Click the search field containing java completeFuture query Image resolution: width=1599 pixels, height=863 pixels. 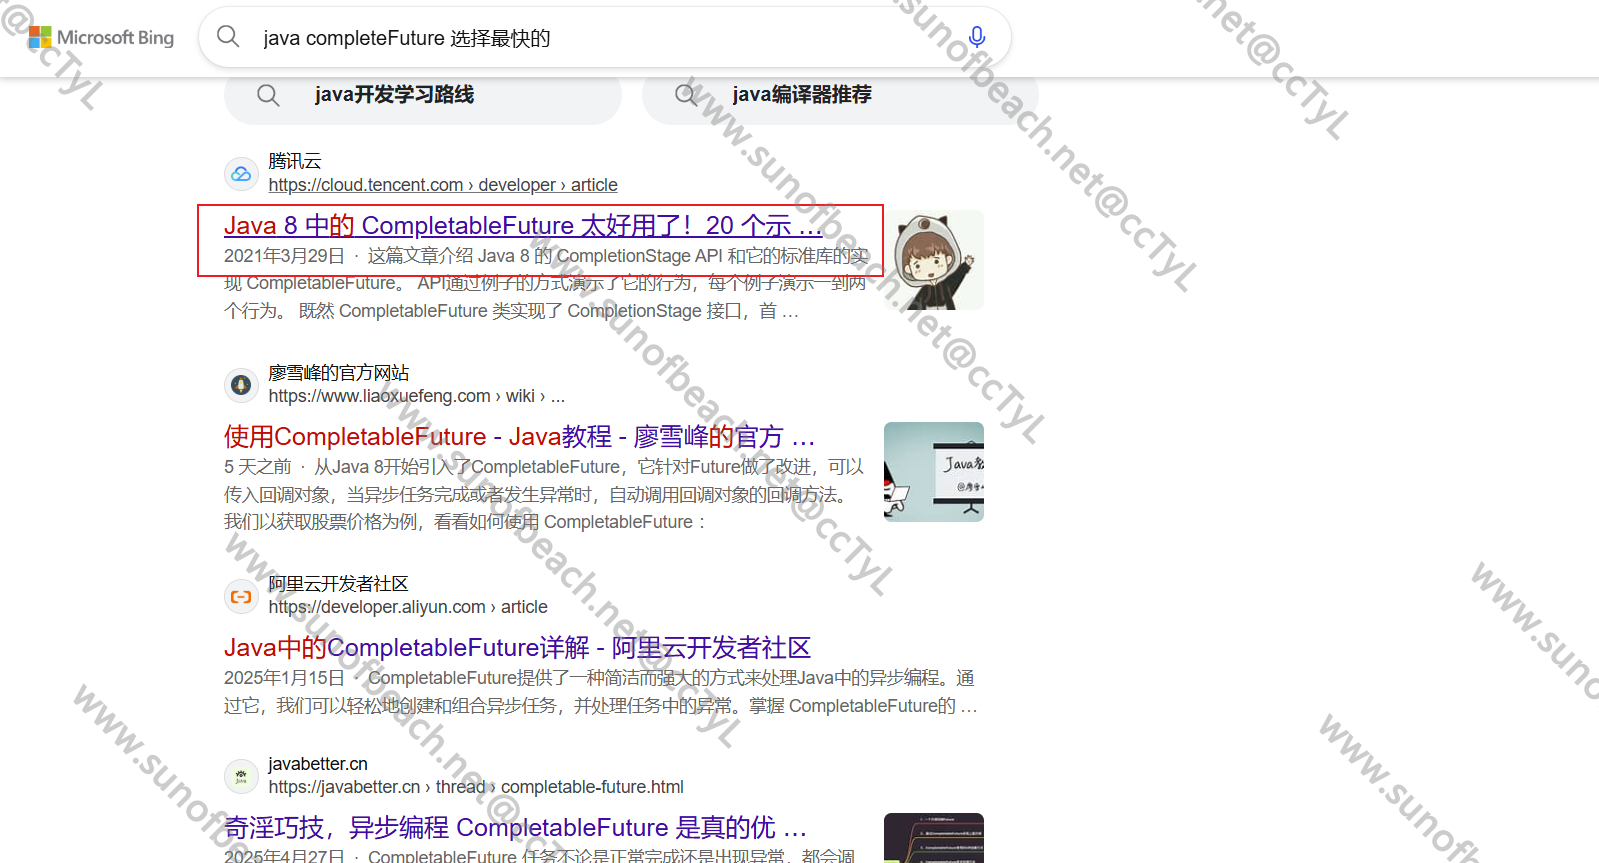605,38
